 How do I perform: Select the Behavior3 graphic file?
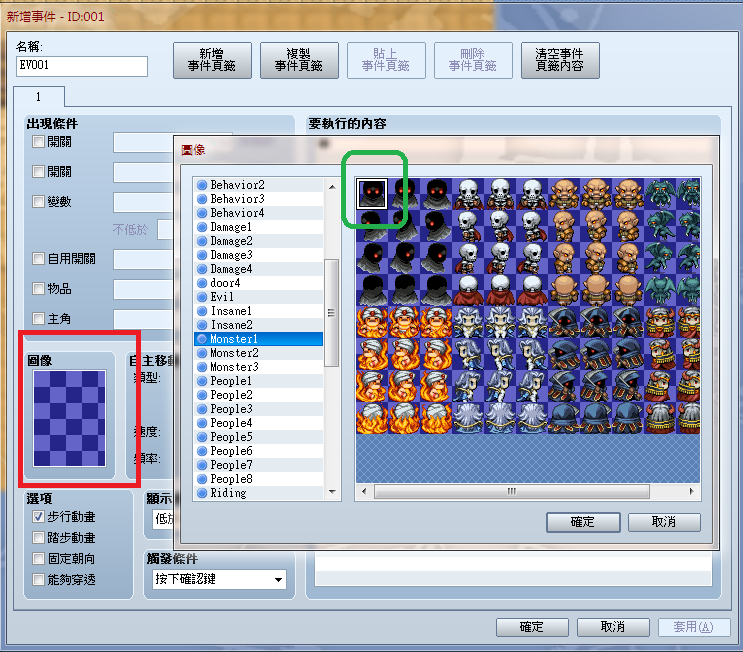(x=258, y=199)
